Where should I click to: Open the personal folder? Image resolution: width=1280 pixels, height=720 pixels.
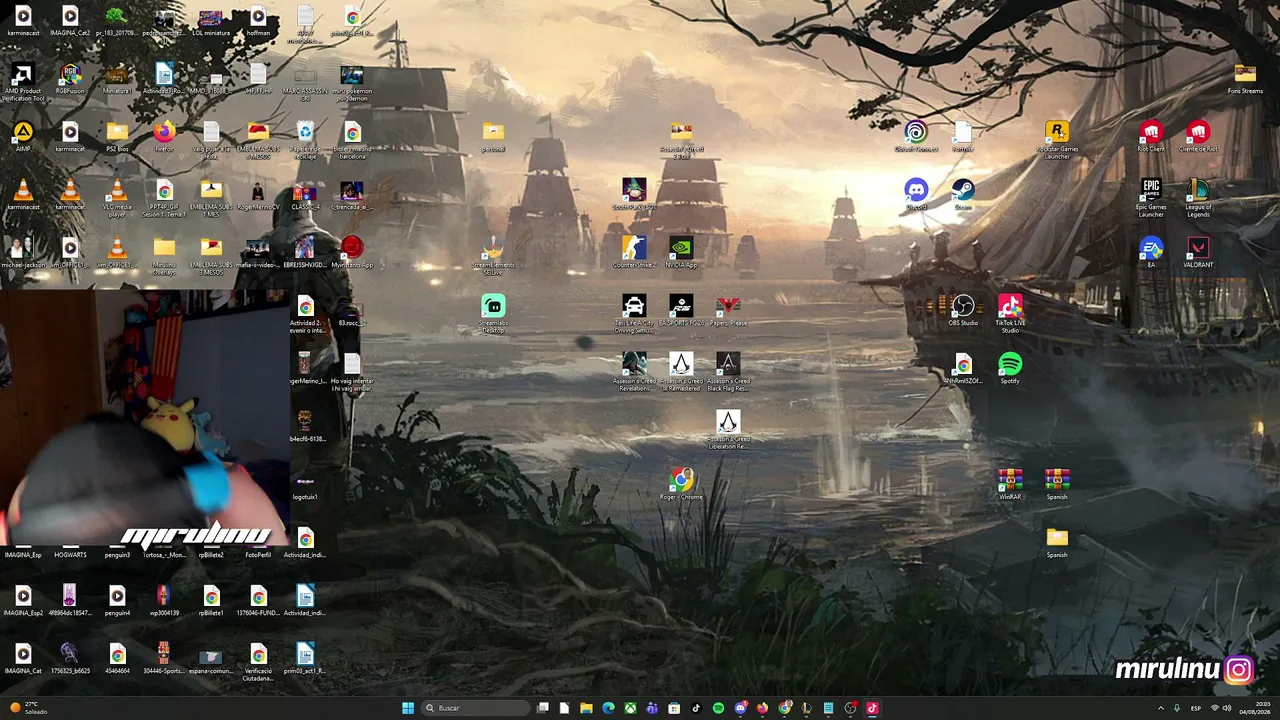(493, 136)
